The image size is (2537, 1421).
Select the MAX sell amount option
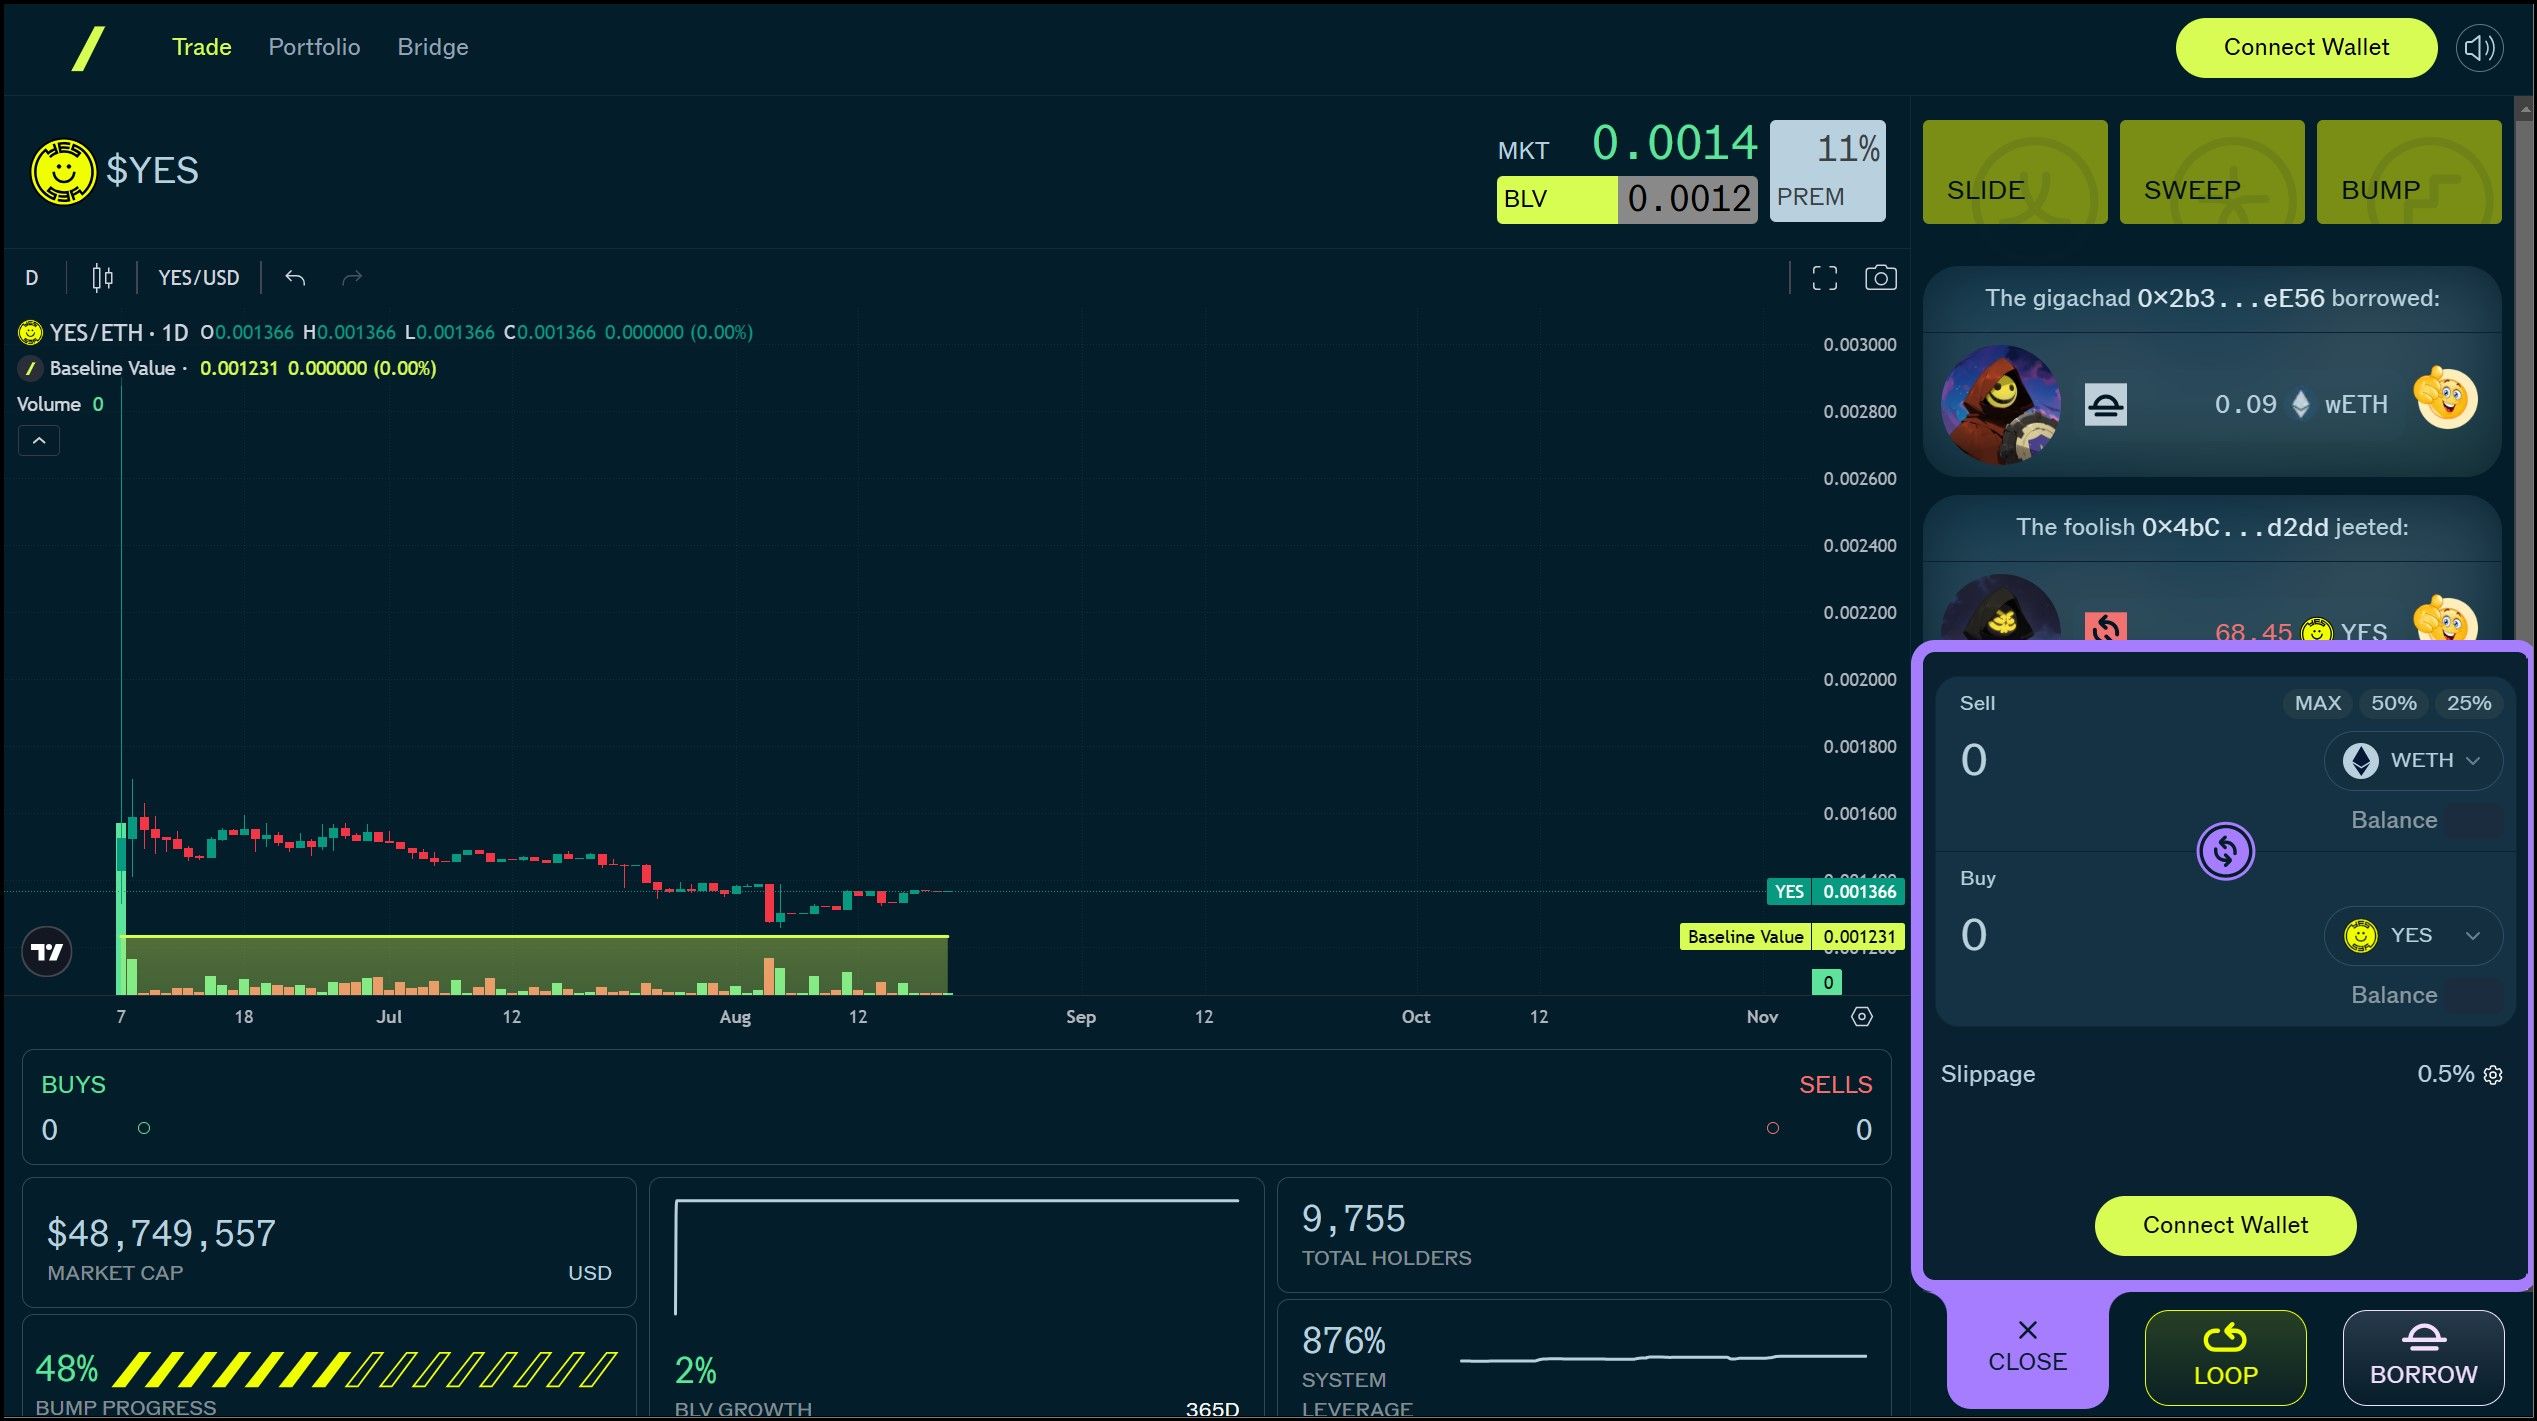(2317, 703)
